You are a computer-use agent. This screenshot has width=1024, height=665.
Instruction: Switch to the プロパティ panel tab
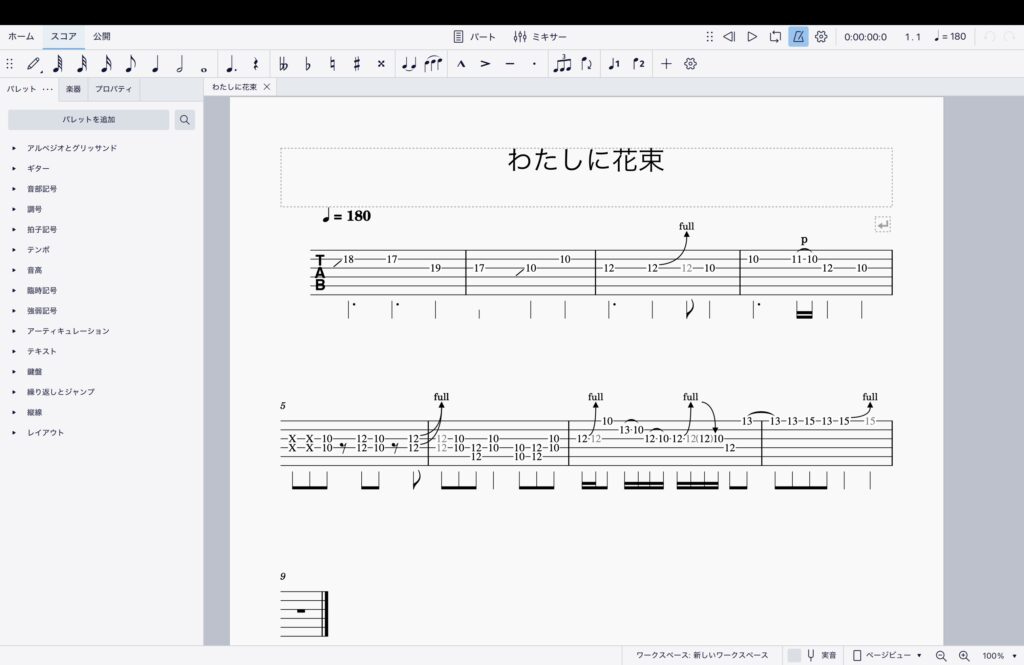(x=114, y=89)
